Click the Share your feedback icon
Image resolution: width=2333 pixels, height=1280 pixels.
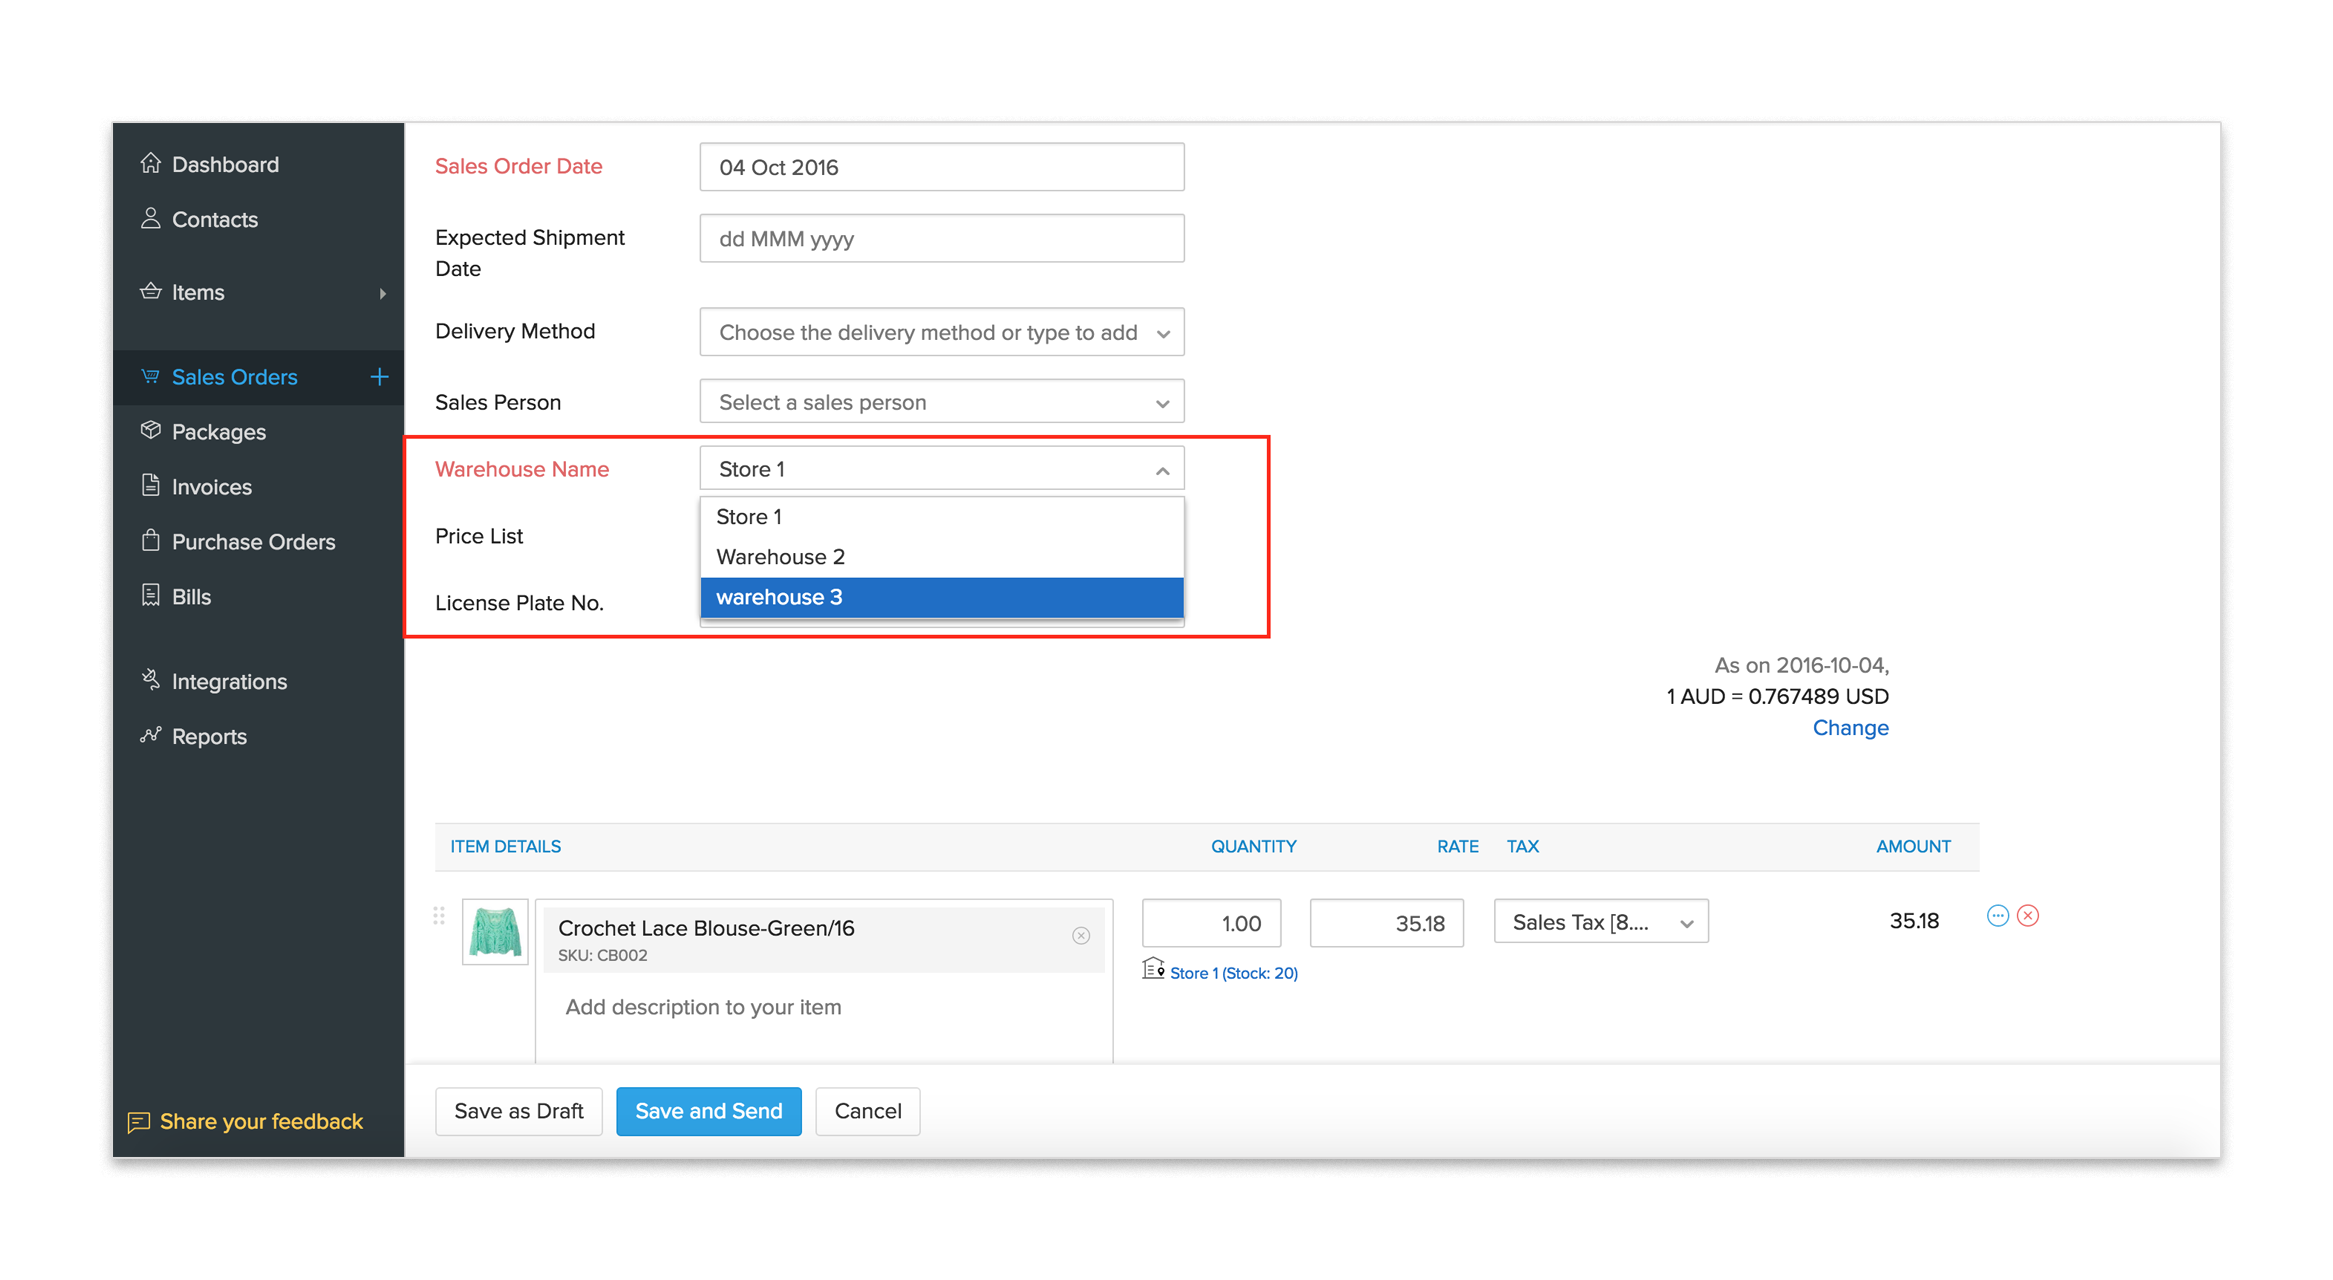click(140, 1121)
